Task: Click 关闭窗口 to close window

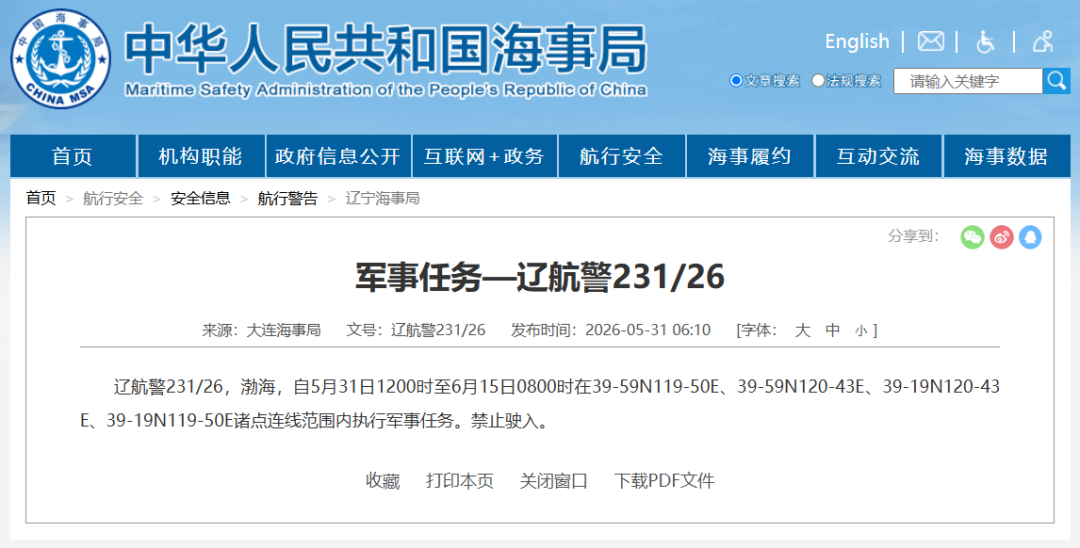Action: coord(553,481)
